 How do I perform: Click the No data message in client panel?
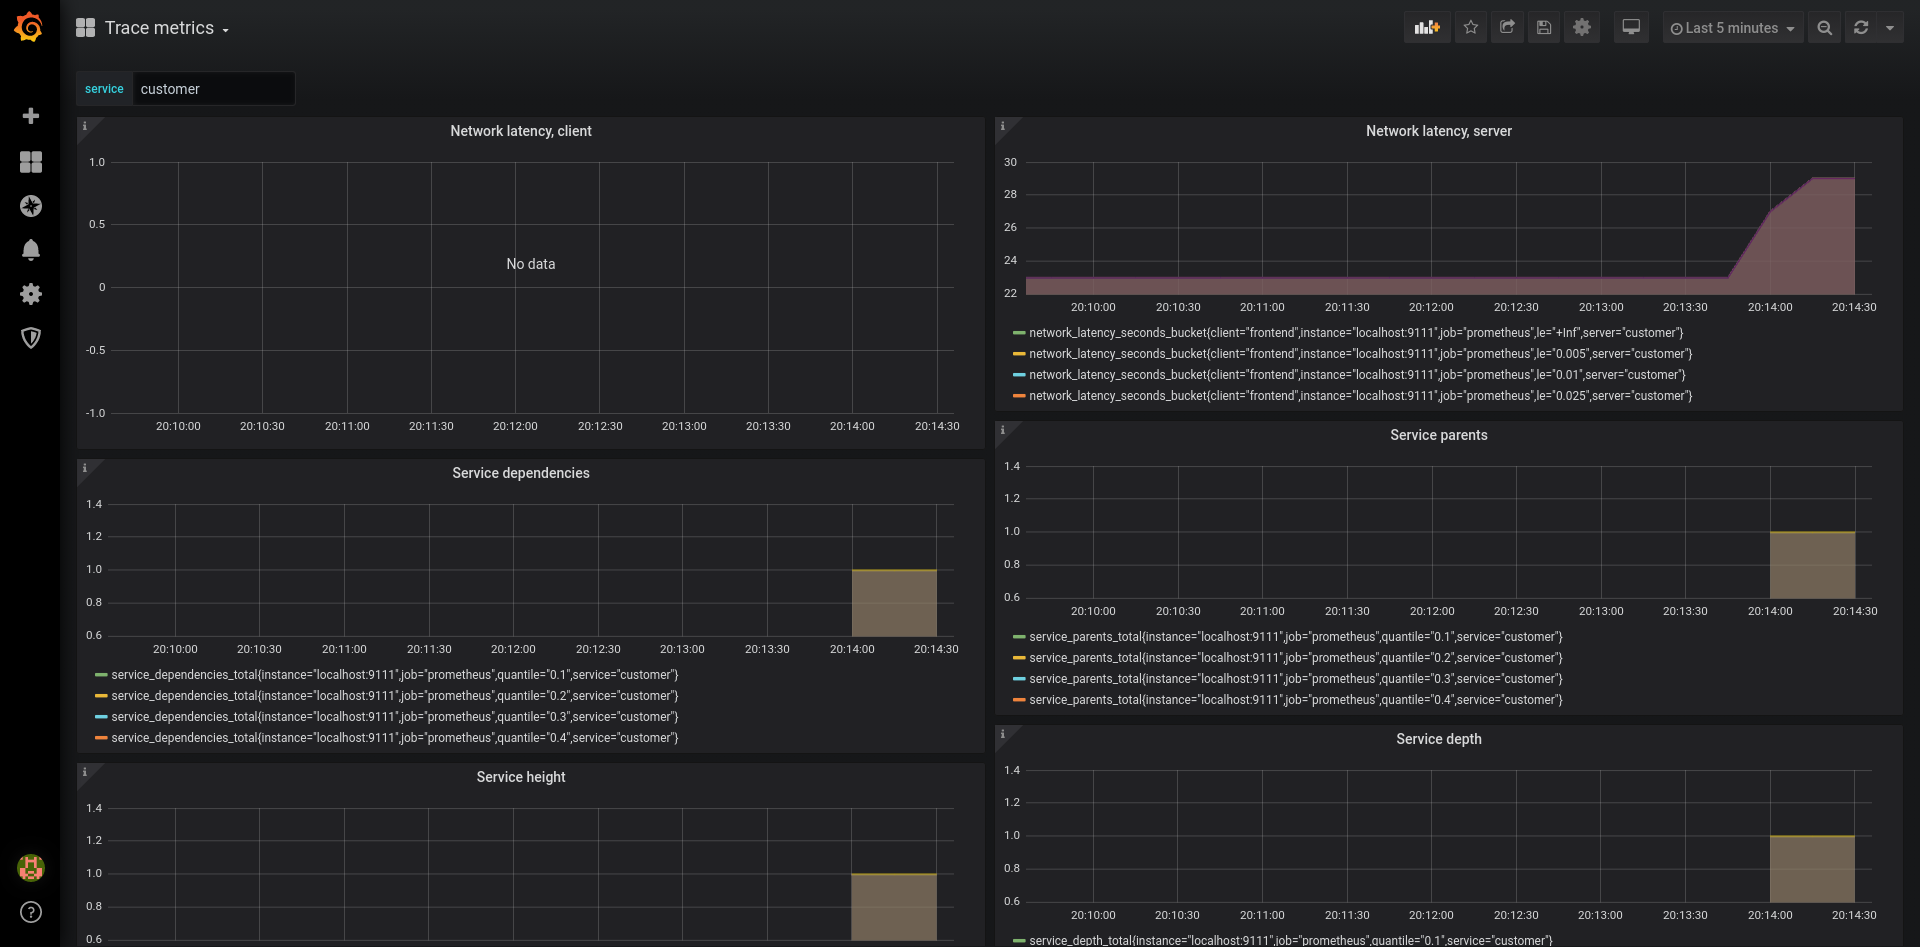530,264
